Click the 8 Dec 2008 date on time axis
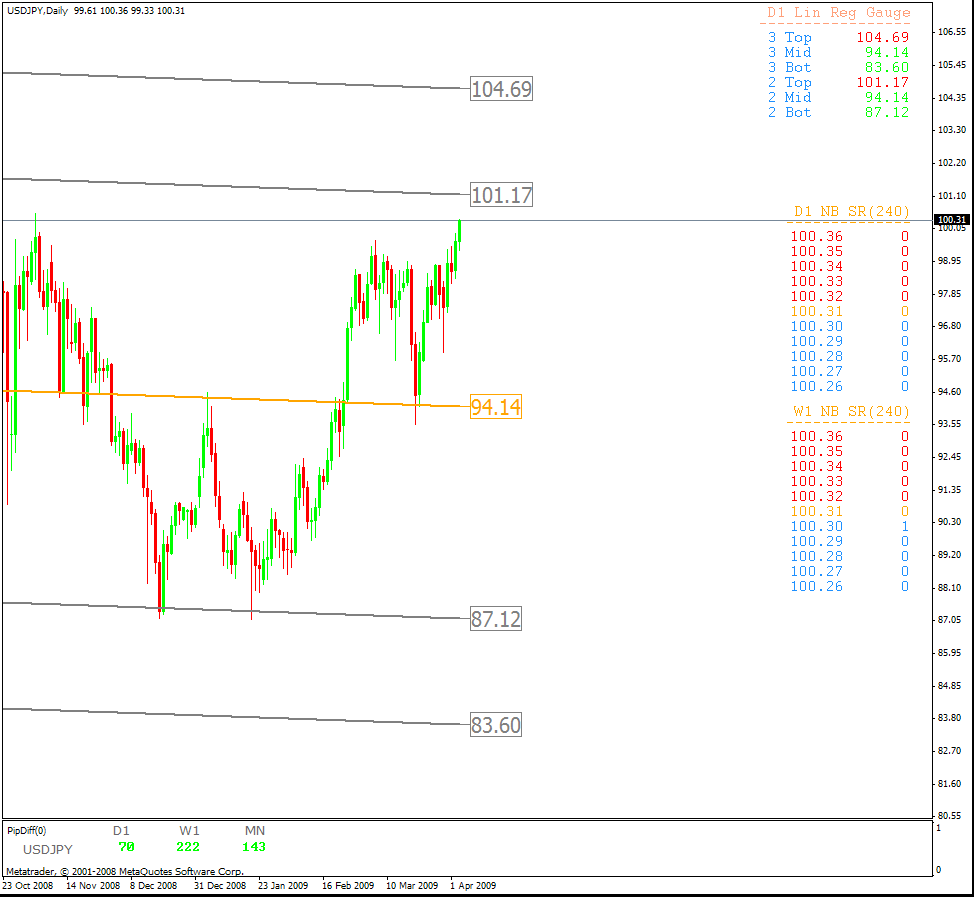974x897 pixels. [x=153, y=885]
